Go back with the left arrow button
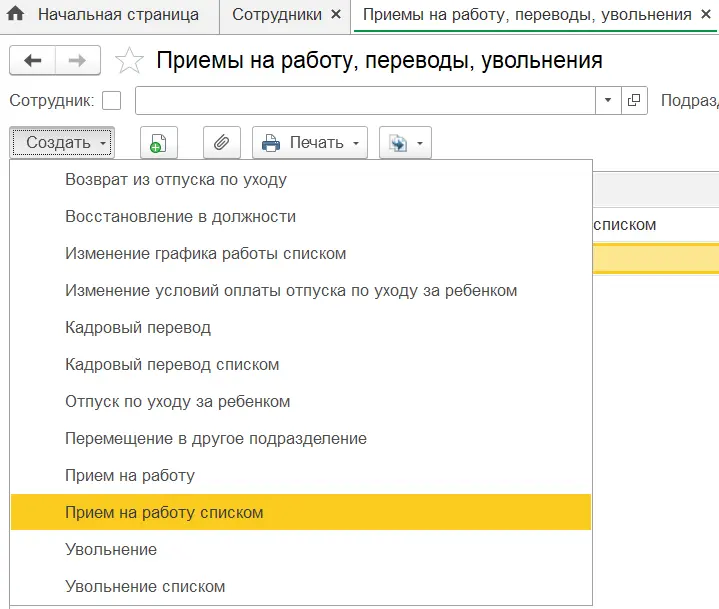This screenshot has width=719, height=609. pyautogui.click(x=32, y=61)
